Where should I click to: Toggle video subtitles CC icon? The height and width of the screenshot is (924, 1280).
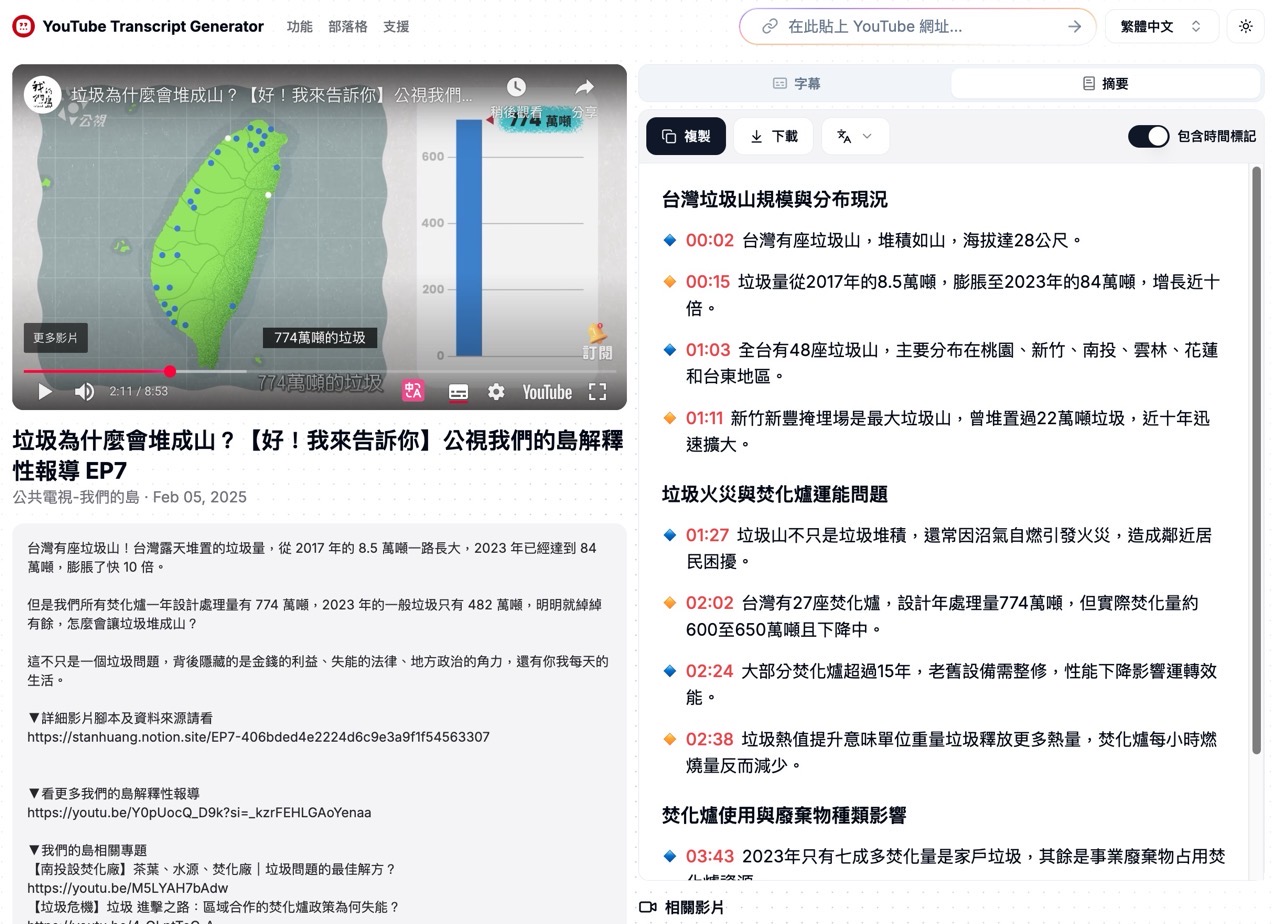(x=458, y=392)
